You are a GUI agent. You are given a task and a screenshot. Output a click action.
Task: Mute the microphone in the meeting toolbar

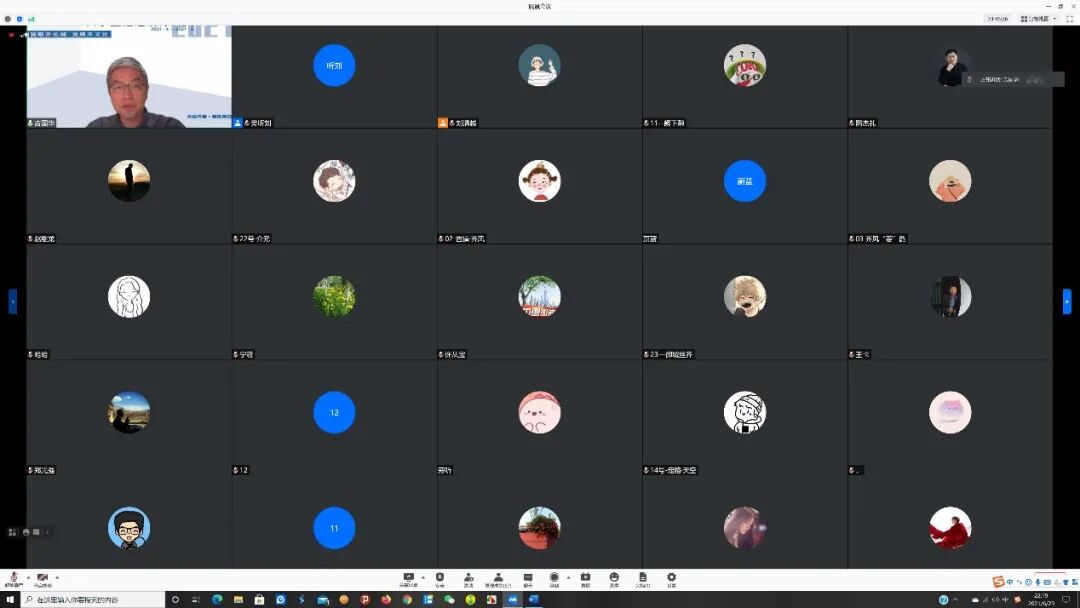pos(13,578)
